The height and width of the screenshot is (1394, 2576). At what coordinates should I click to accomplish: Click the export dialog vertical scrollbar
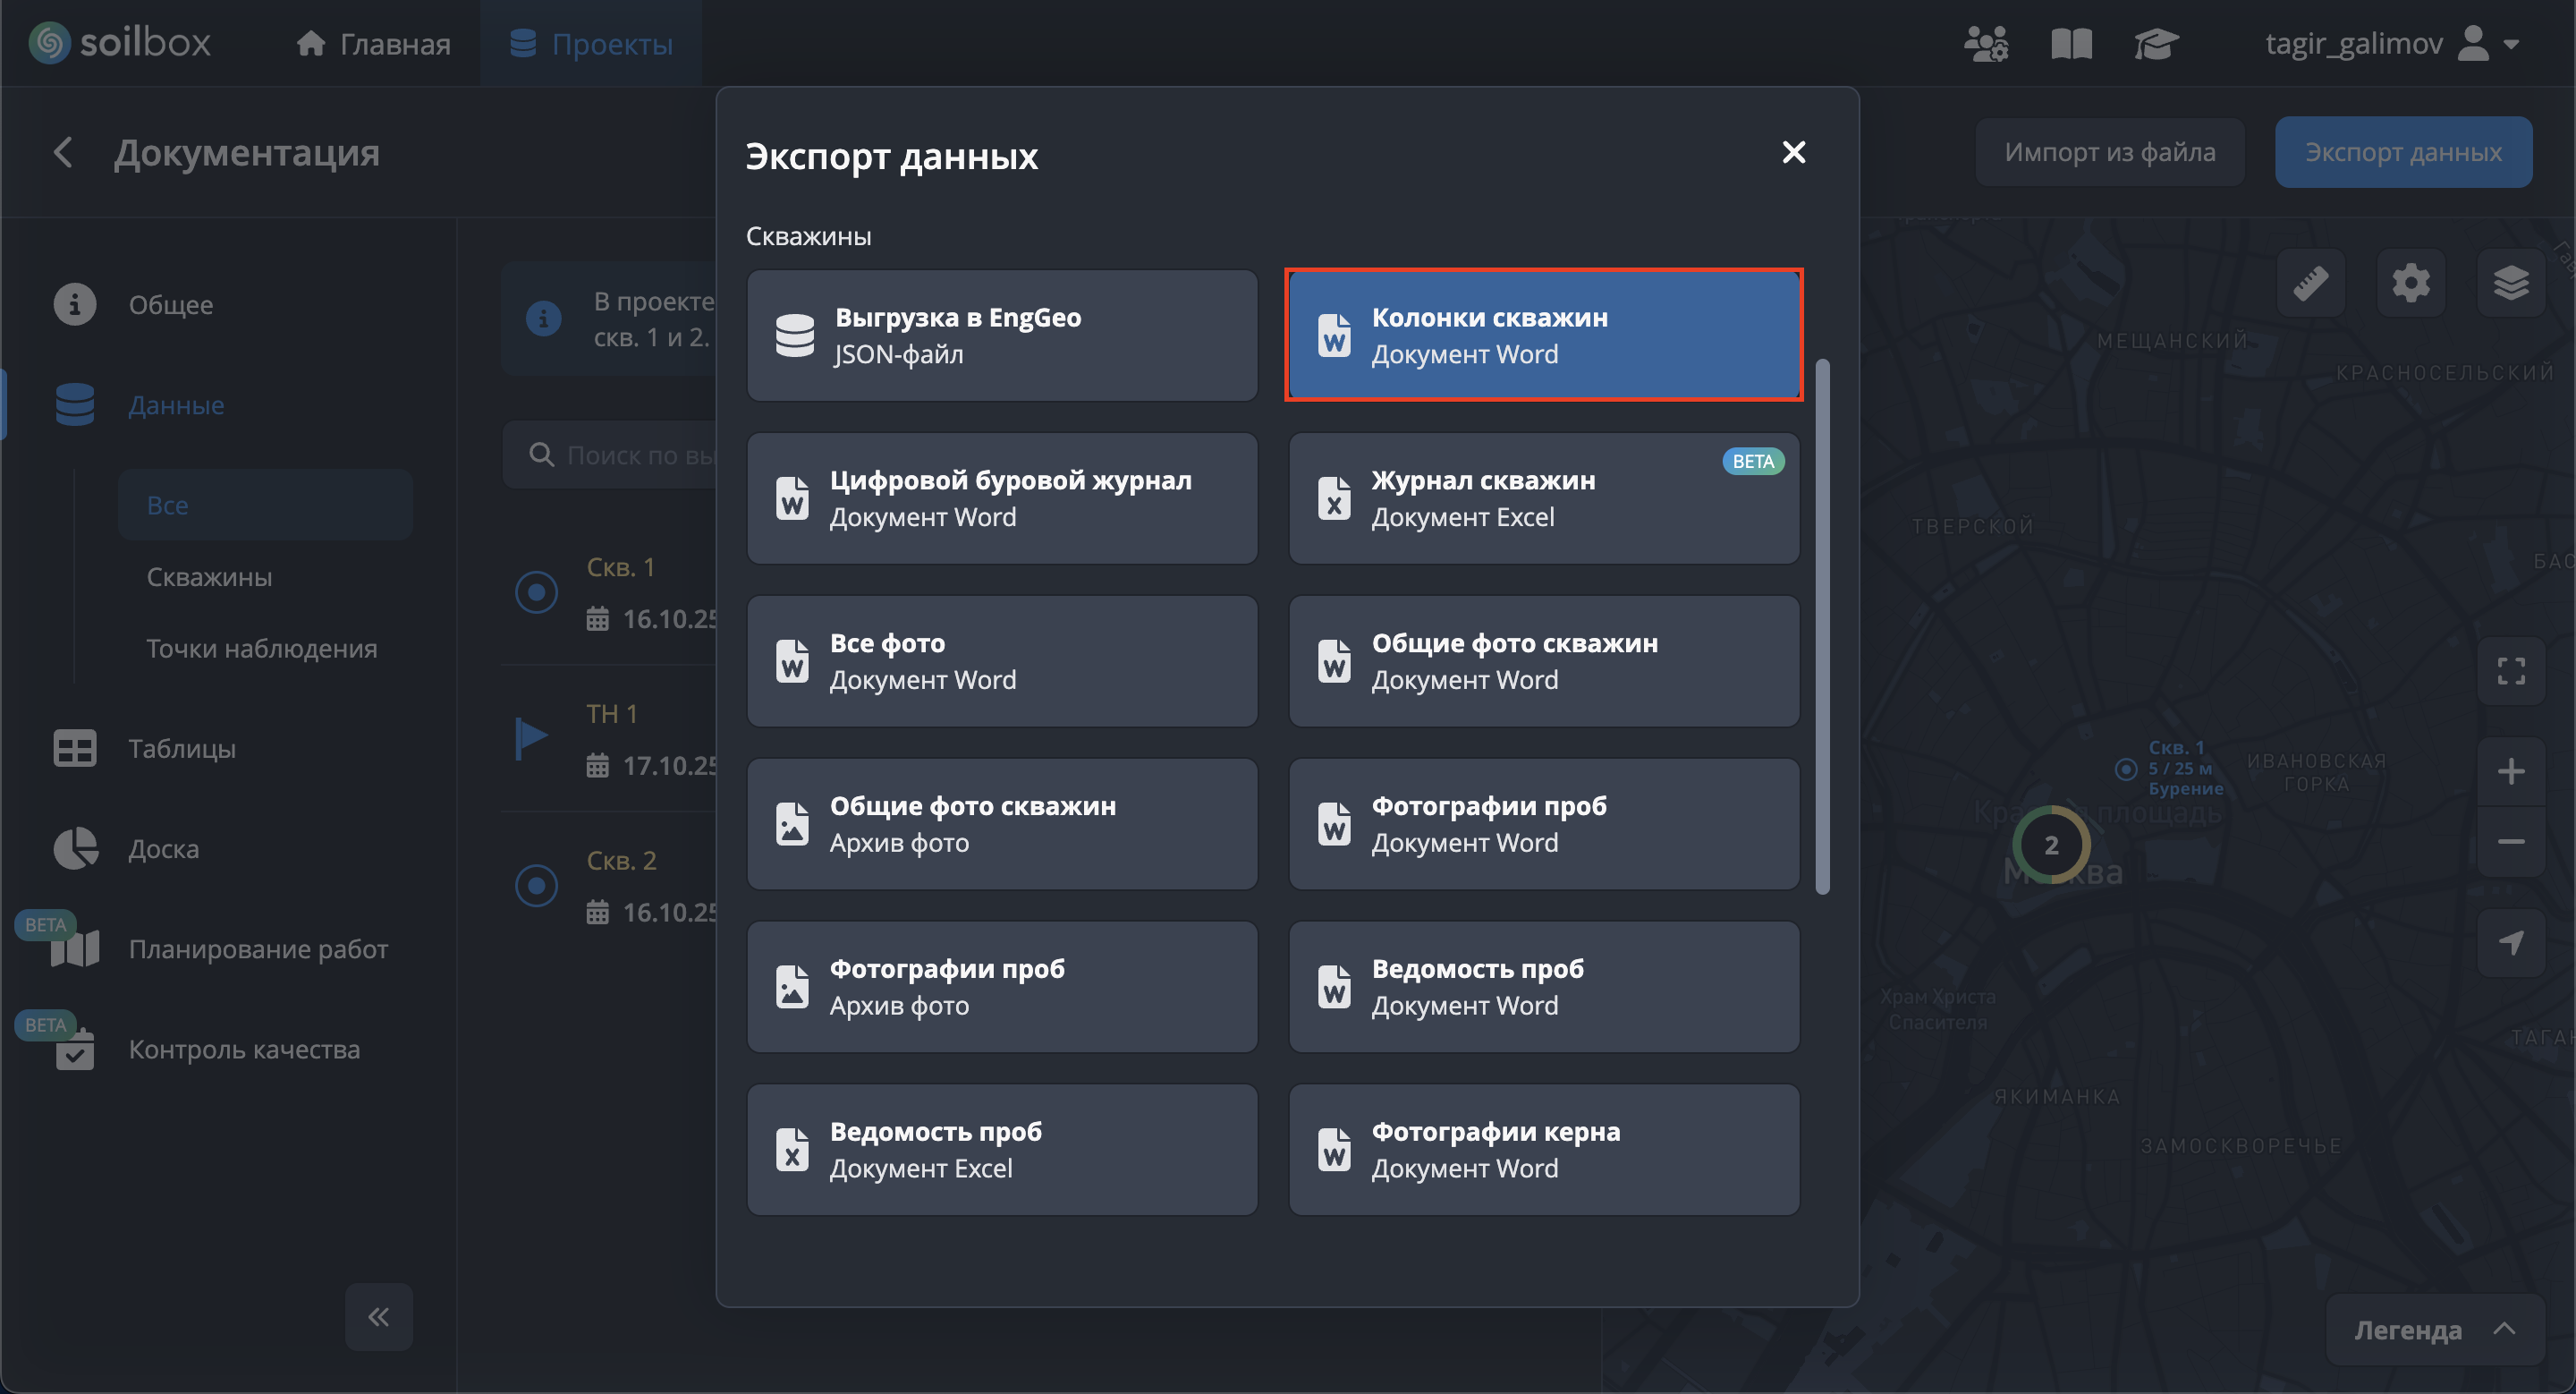[x=1822, y=626]
